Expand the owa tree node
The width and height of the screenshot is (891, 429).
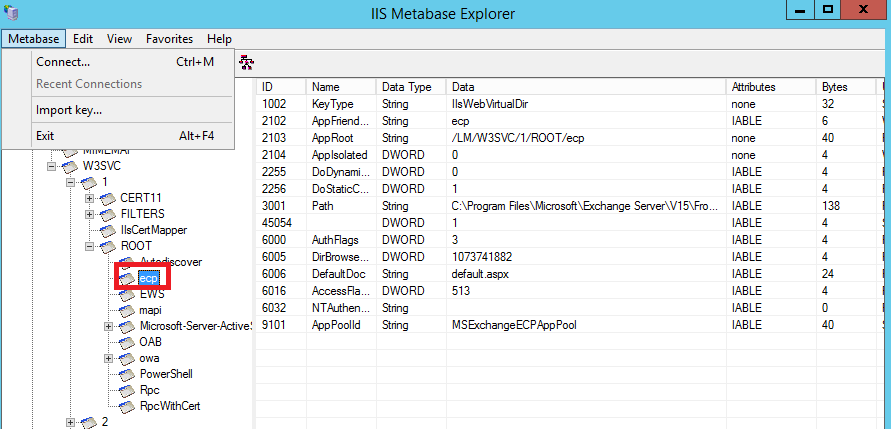[109, 358]
